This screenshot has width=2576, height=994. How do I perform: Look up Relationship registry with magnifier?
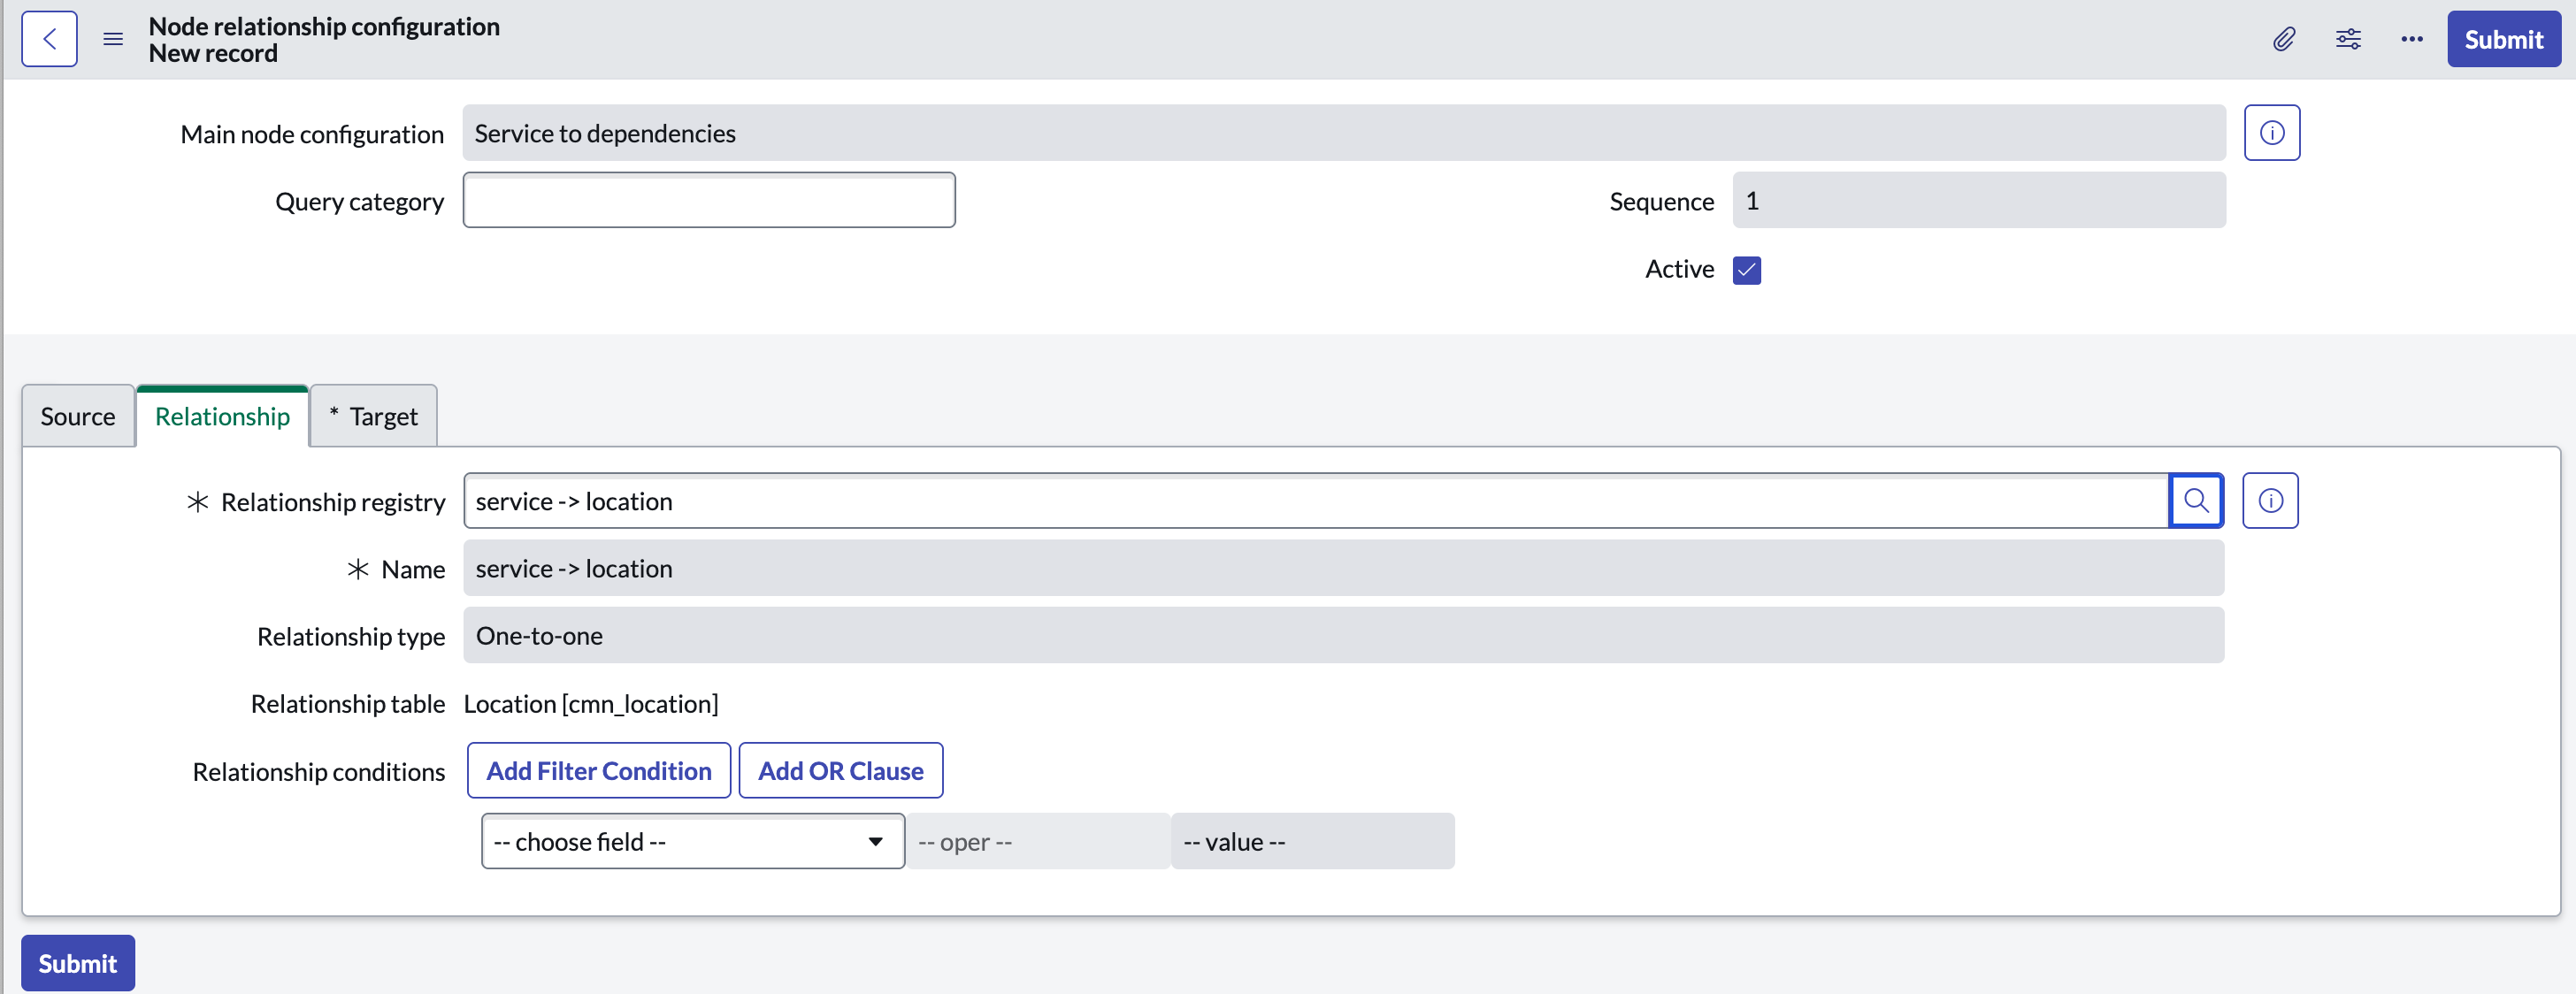pos(2196,500)
